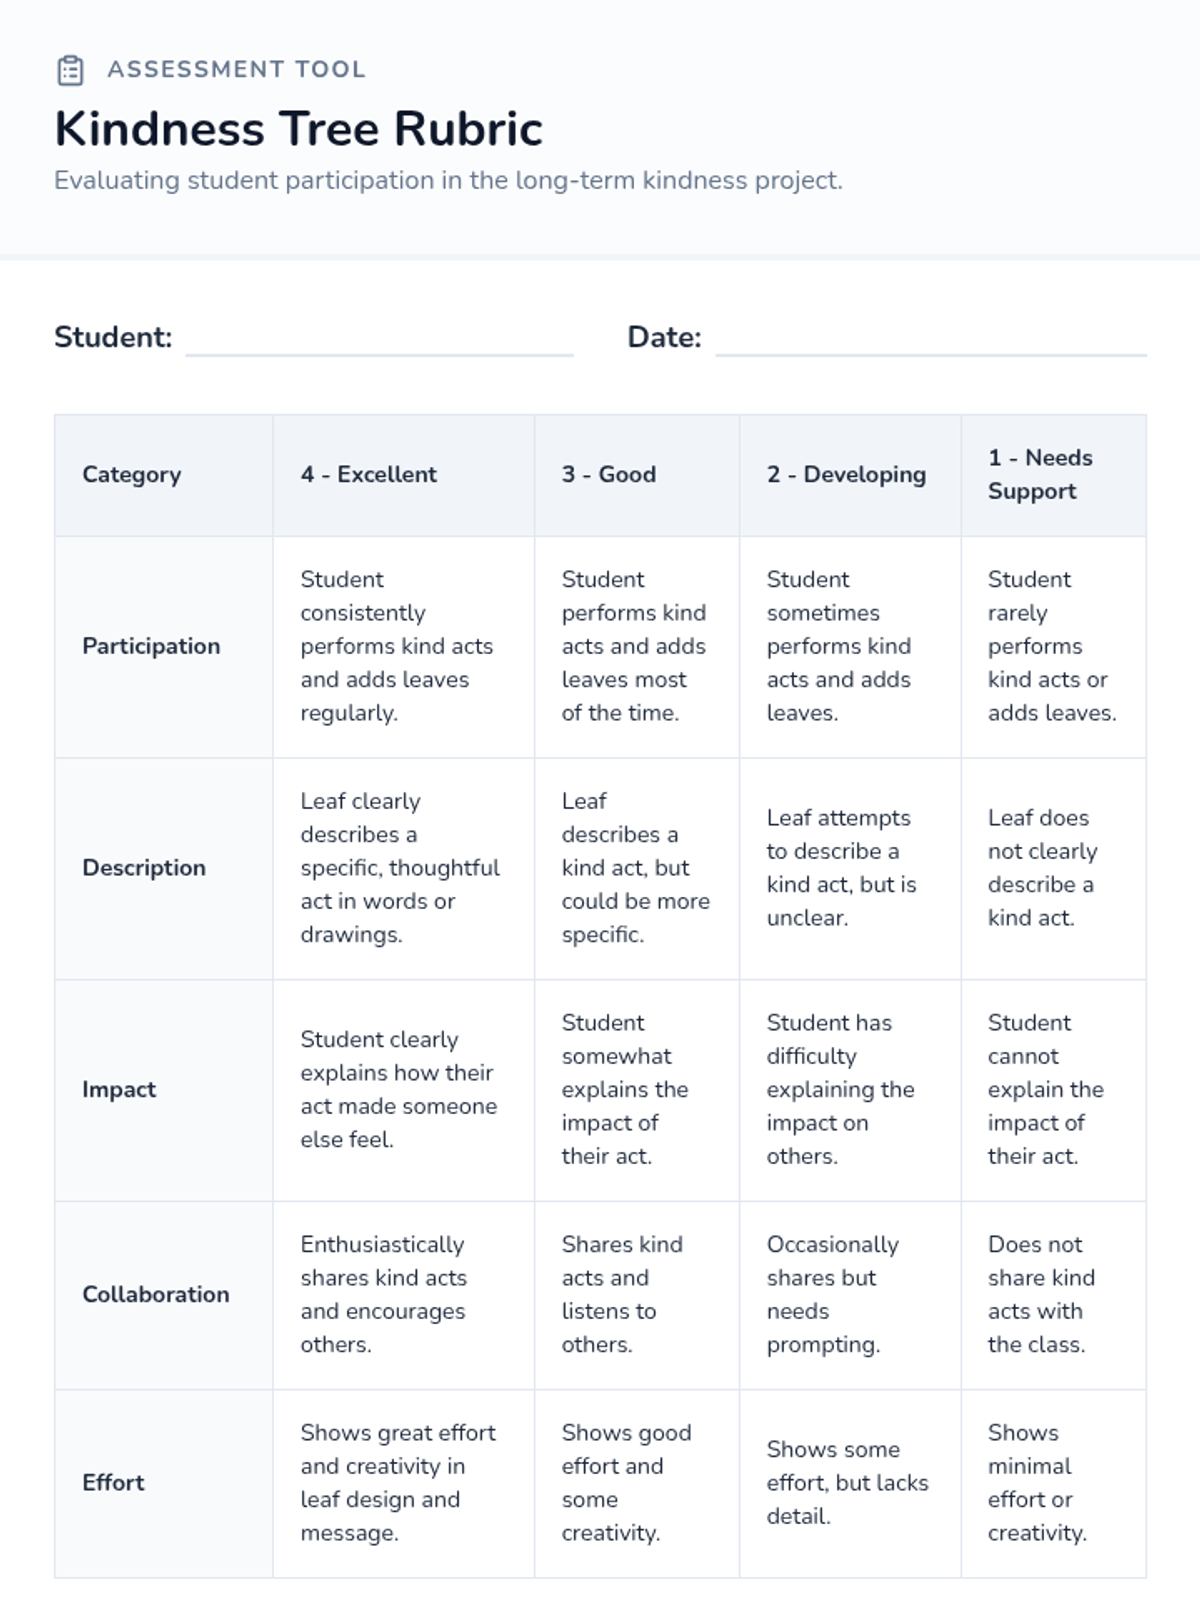Click the Description row label

click(x=144, y=868)
